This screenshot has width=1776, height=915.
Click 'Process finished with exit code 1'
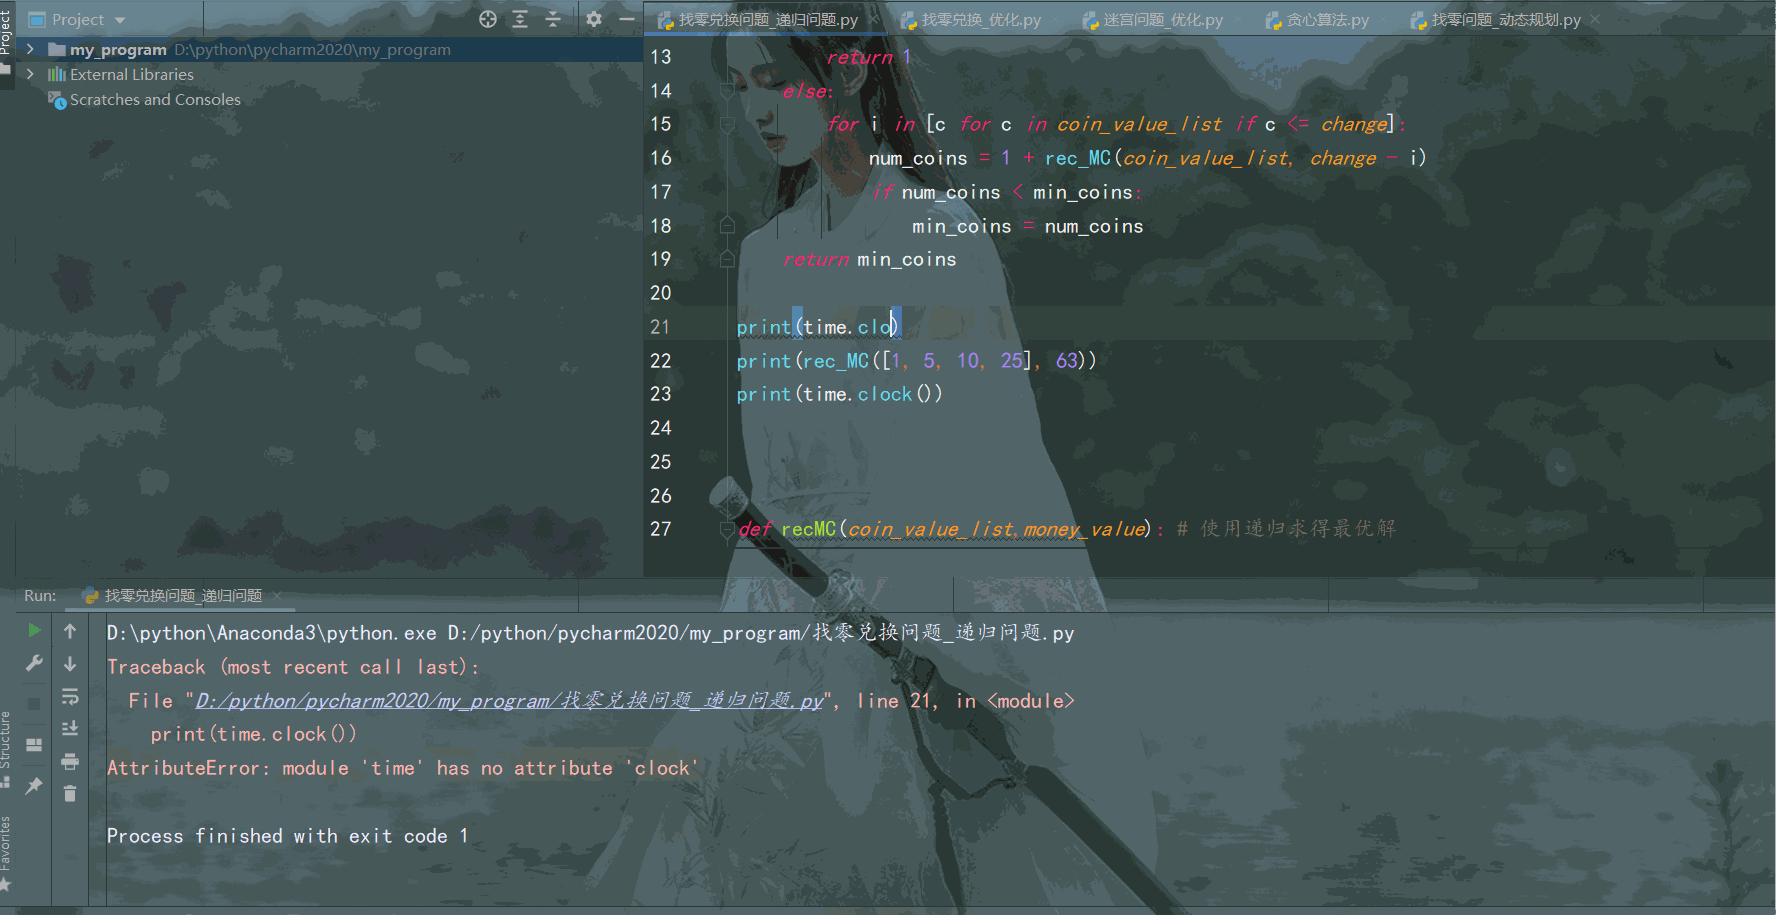tap(287, 836)
